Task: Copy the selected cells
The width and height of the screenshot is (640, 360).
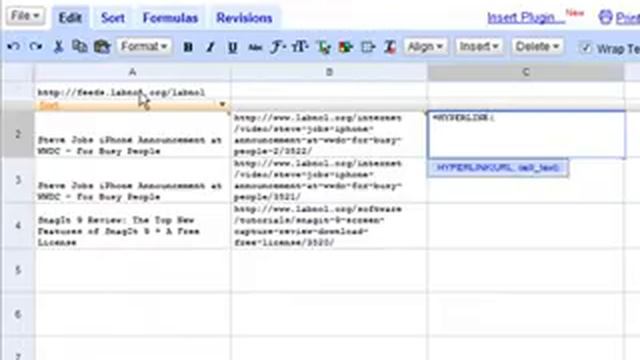Action: coord(80,47)
